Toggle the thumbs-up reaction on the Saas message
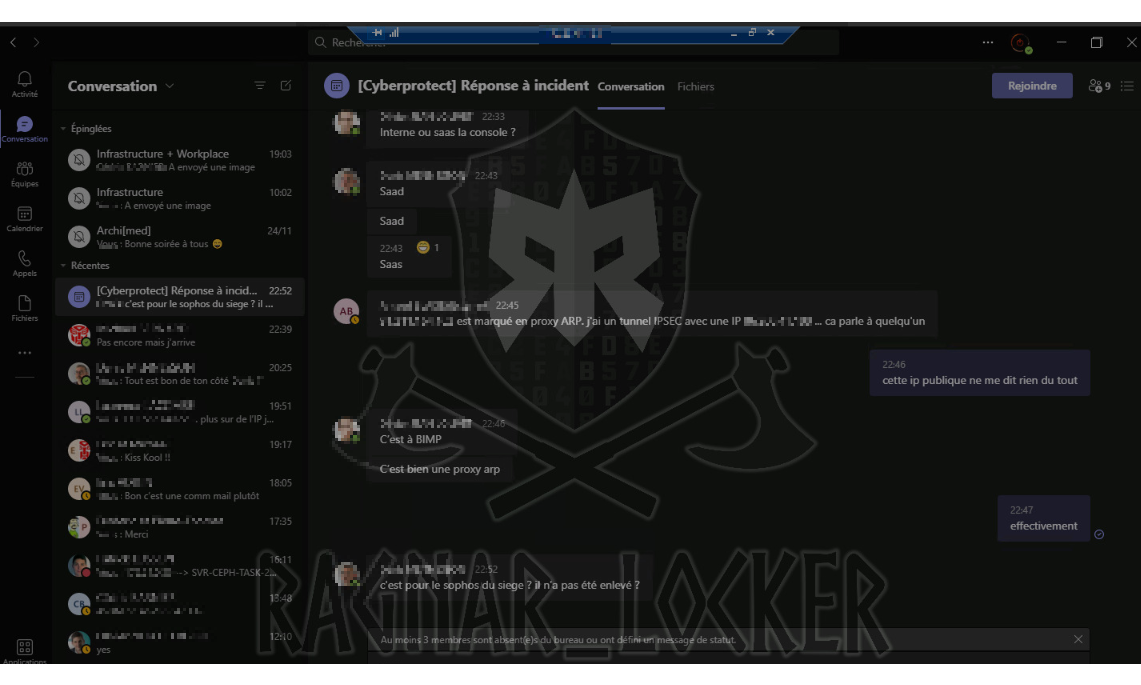Image resolution: width=1141 pixels, height=685 pixels. 421,246
